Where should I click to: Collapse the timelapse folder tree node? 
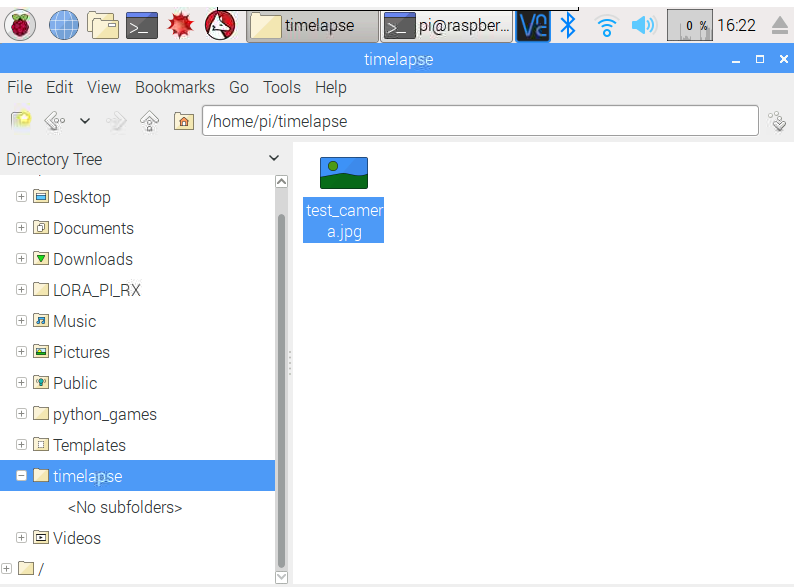[21, 476]
